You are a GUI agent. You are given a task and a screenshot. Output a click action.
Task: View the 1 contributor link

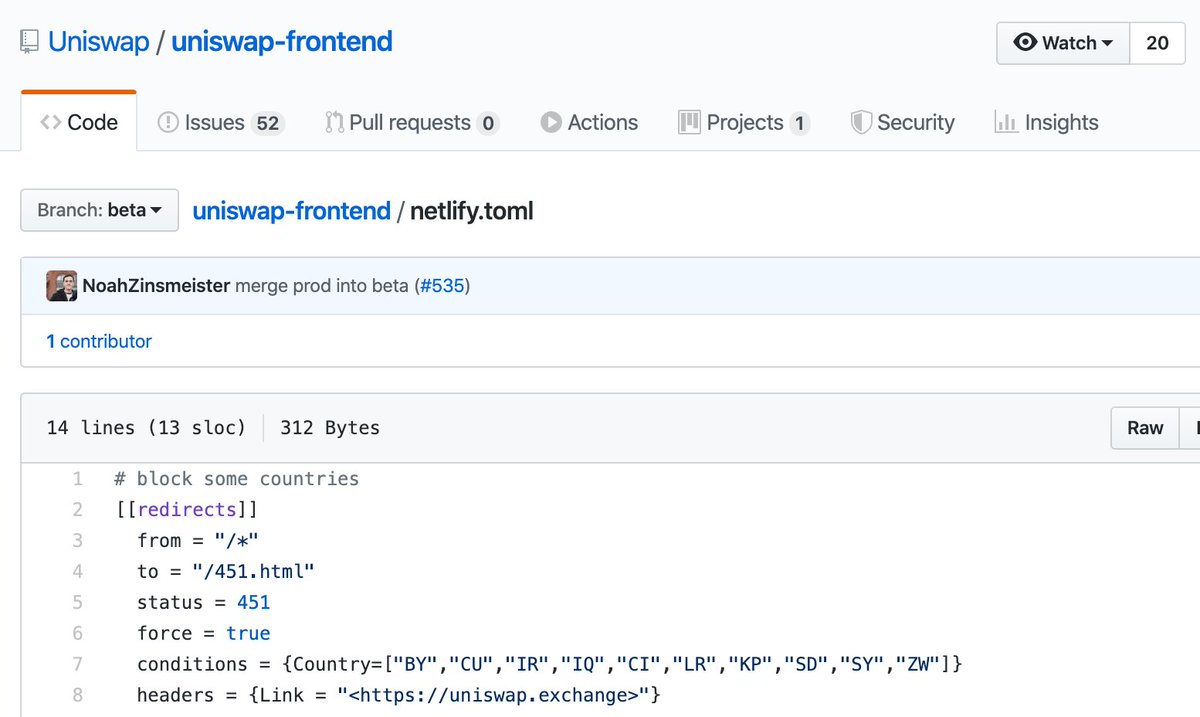[x=99, y=341]
